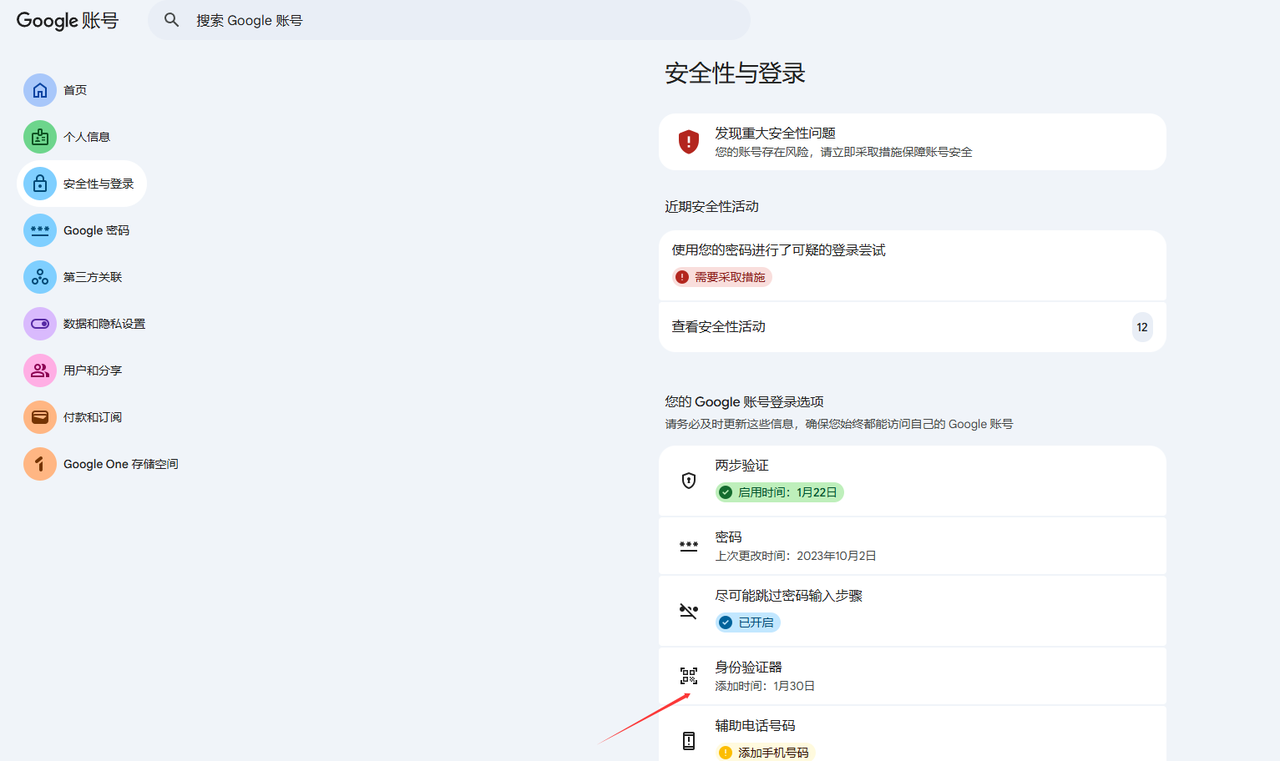Click the 两步验证 shield icon
This screenshot has height=761, width=1280.
(x=688, y=481)
